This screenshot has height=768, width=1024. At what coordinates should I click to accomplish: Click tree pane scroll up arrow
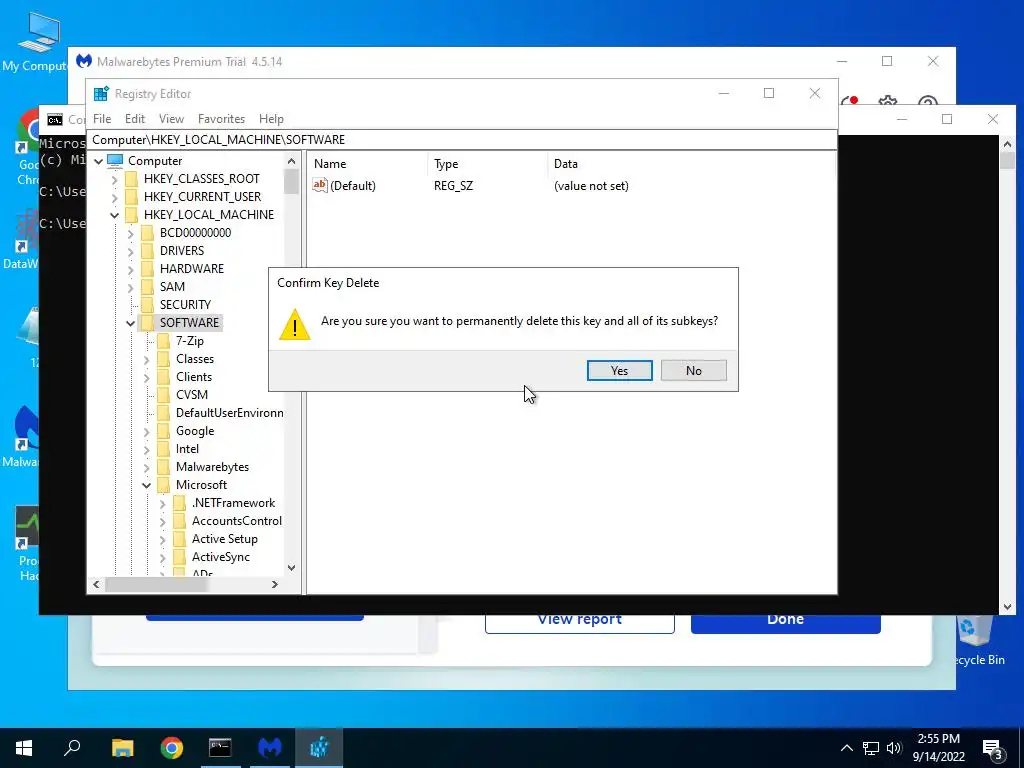[291, 161]
